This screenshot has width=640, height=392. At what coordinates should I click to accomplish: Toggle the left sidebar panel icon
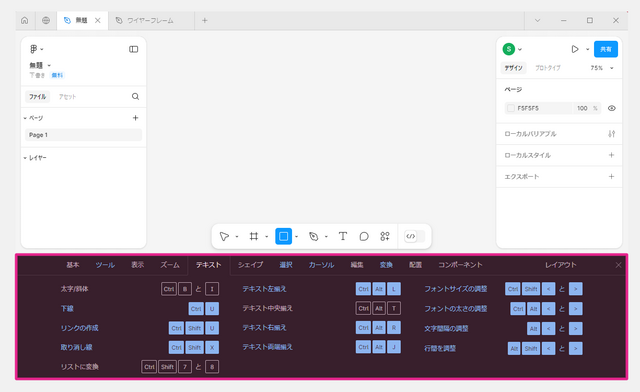133,49
